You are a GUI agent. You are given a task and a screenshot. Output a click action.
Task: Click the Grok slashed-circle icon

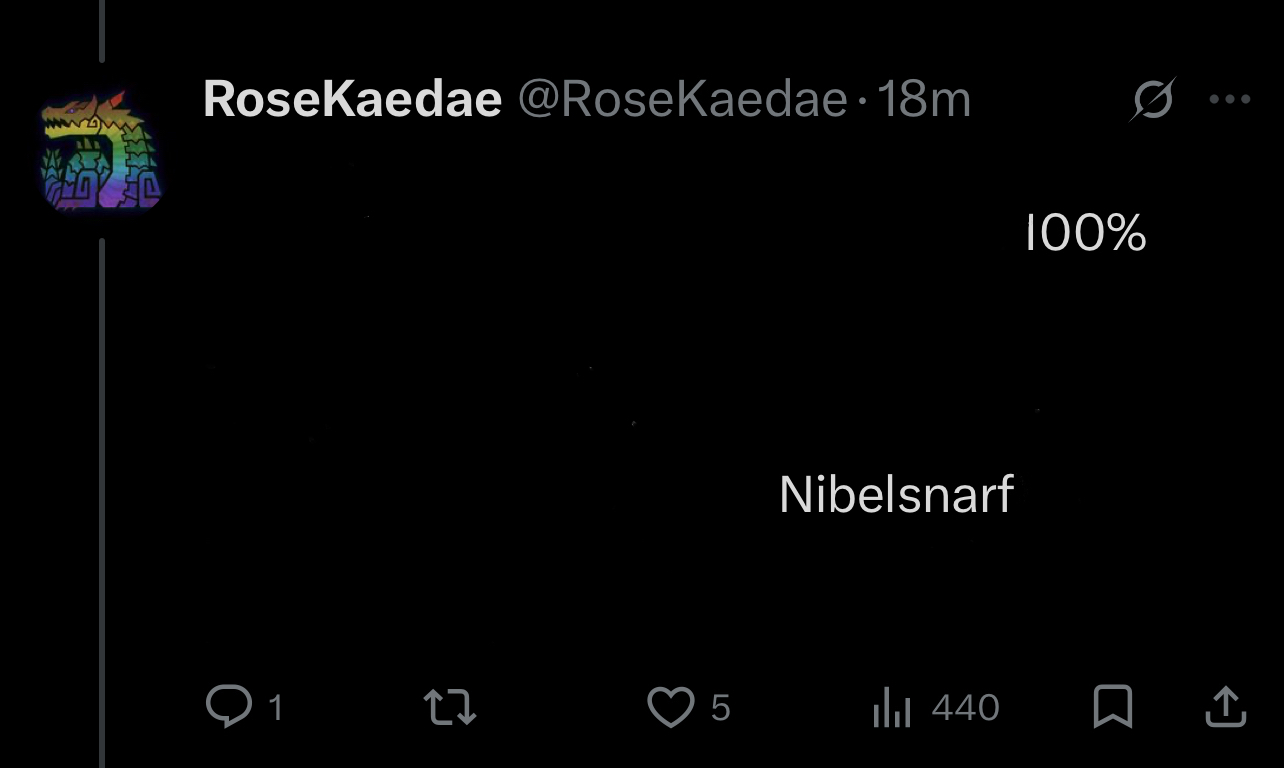[x=1153, y=100]
